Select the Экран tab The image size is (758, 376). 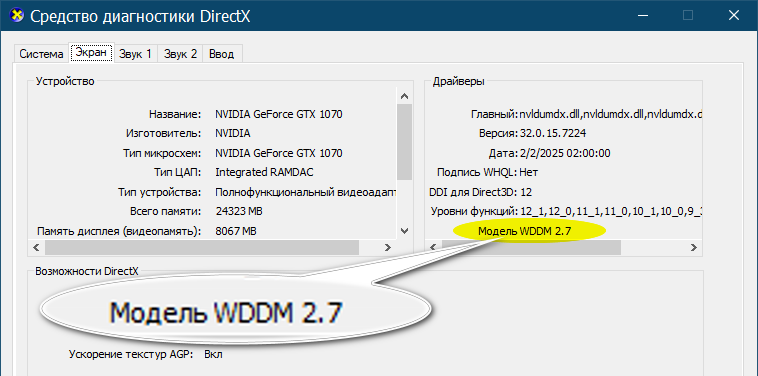pos(91,52)
